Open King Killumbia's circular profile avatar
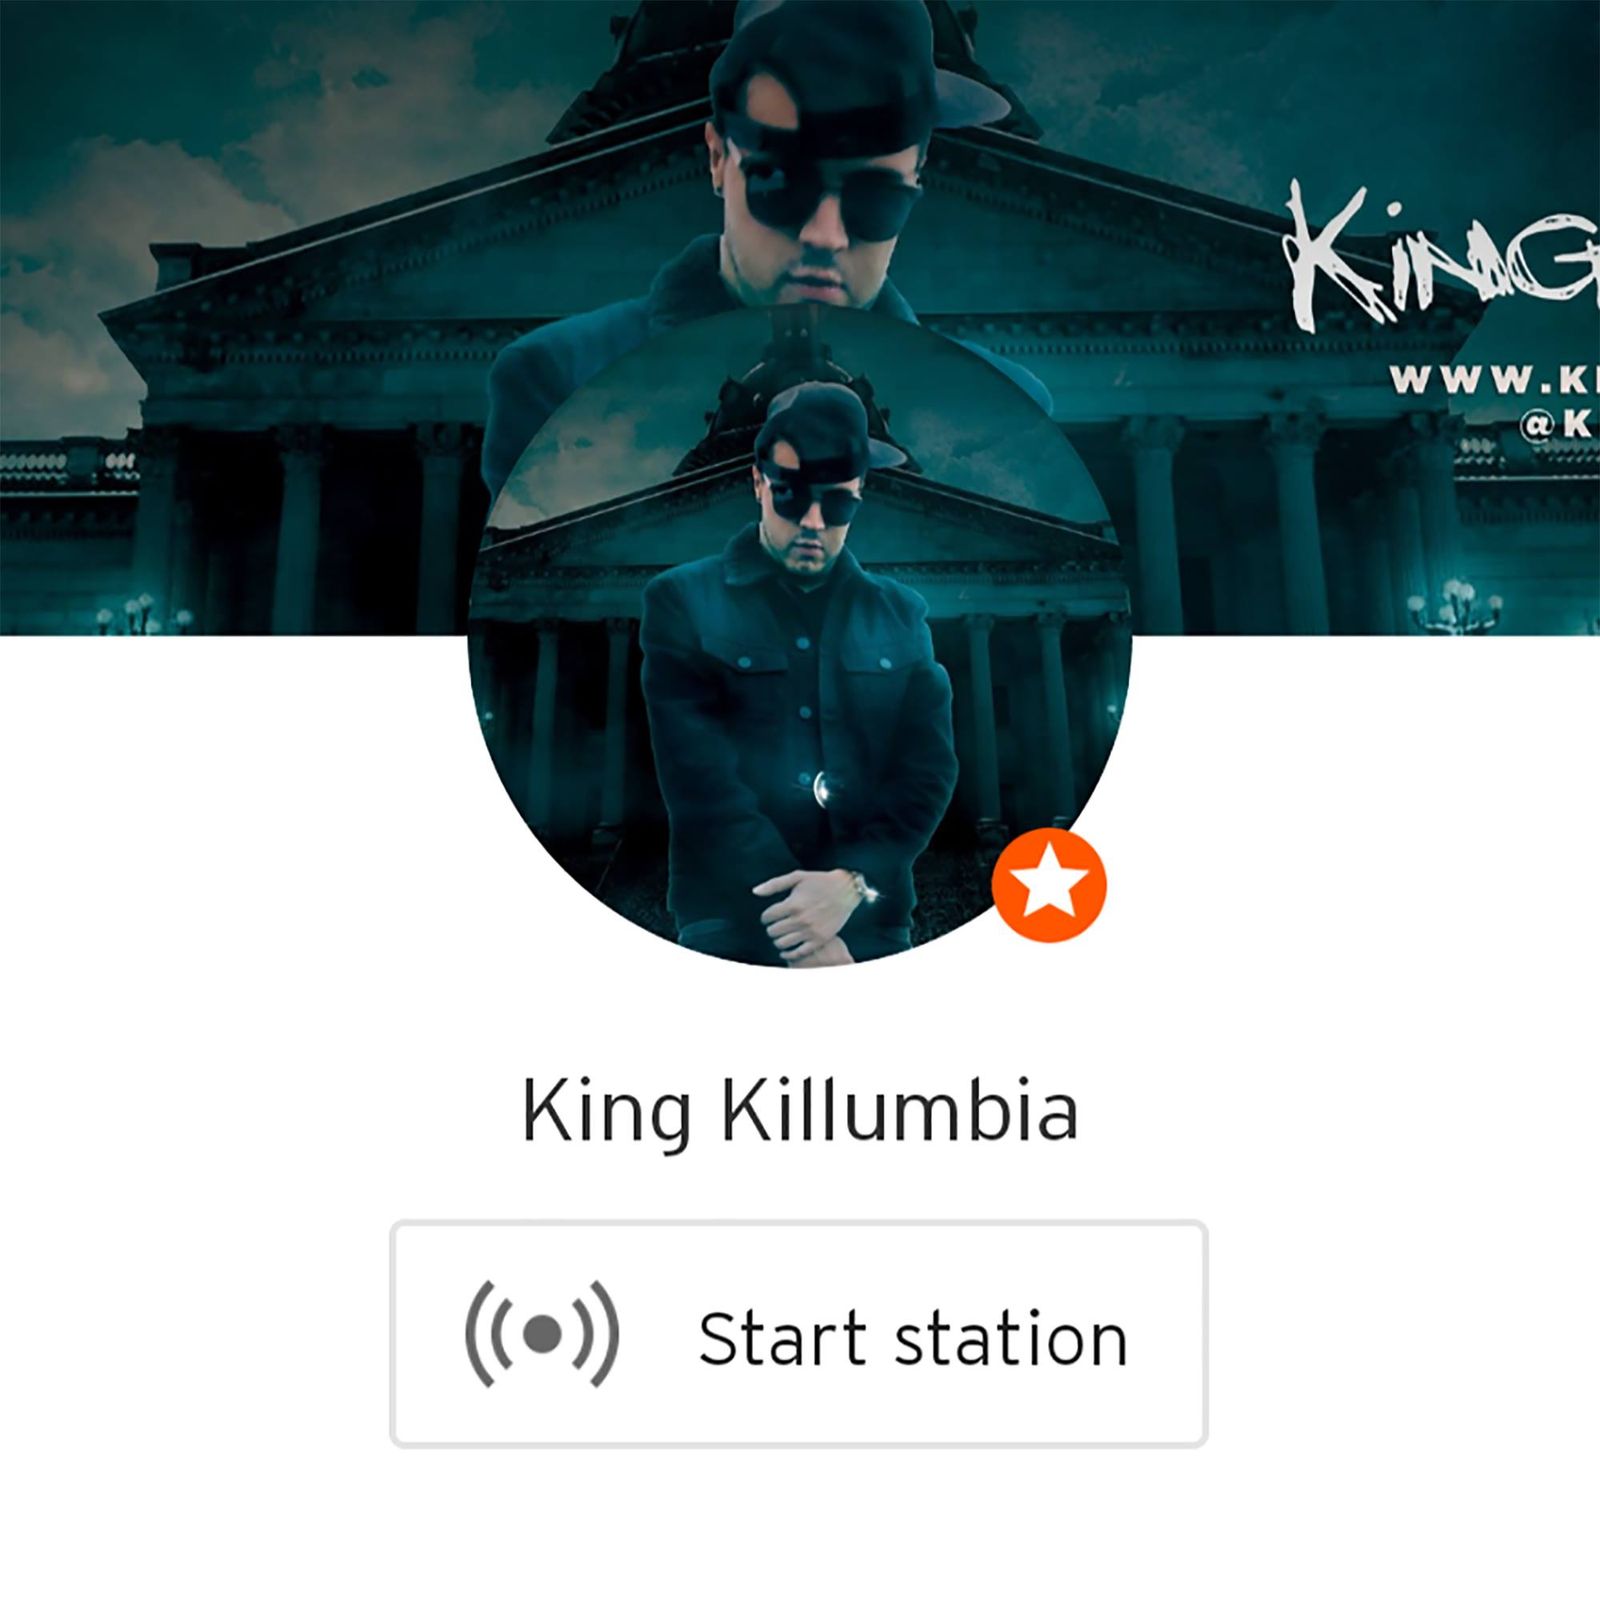 800,636
